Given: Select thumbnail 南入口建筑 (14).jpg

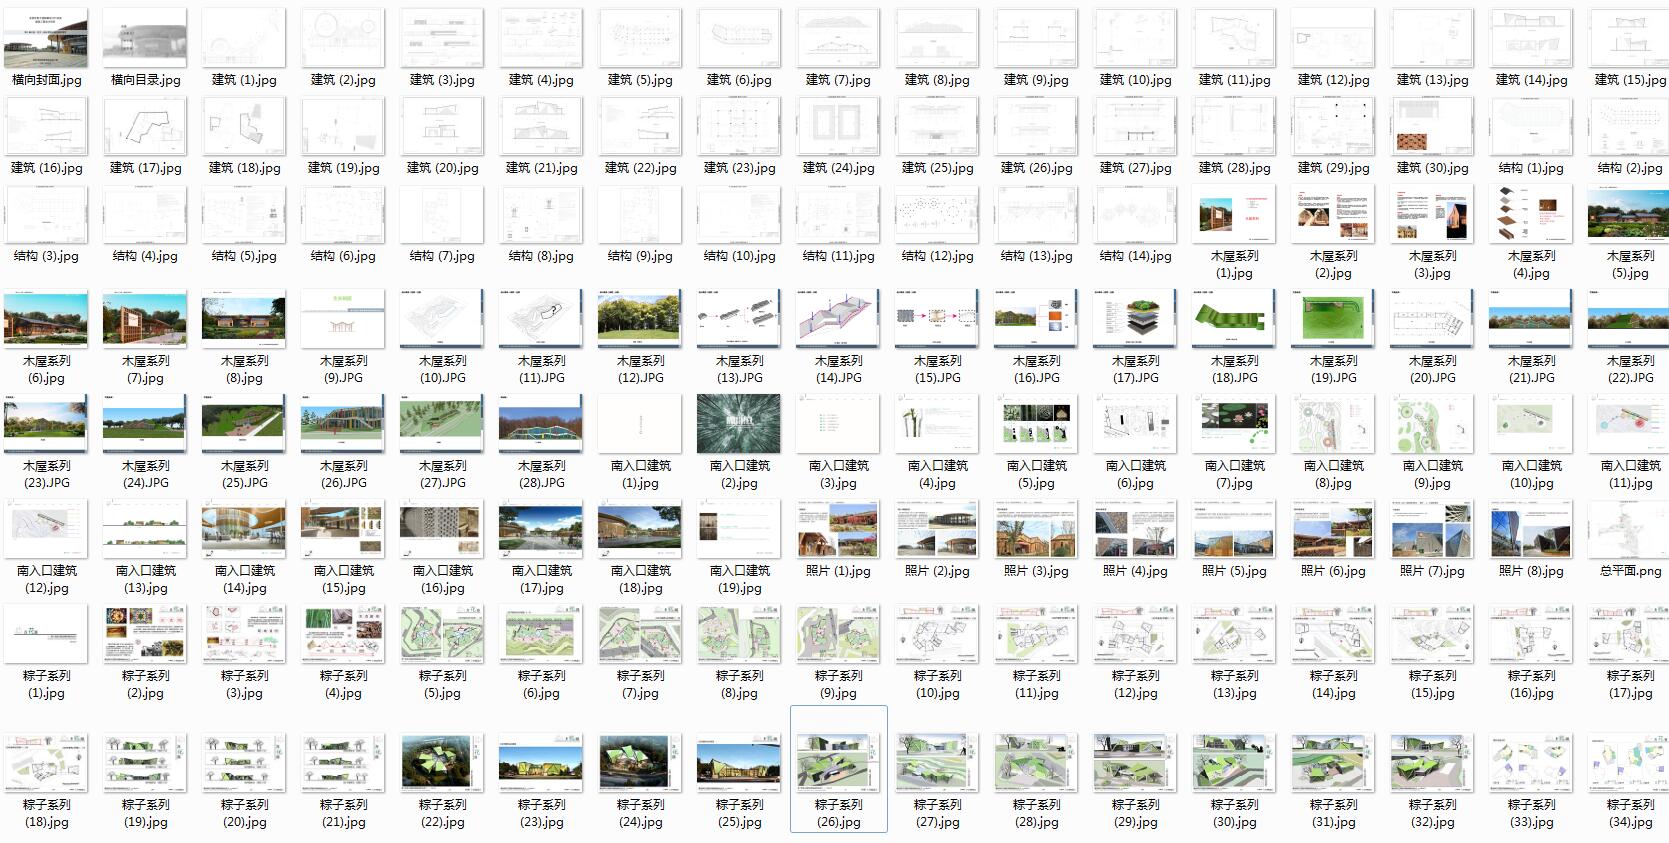Looking at the screenshot, I should tap(244, 530).
